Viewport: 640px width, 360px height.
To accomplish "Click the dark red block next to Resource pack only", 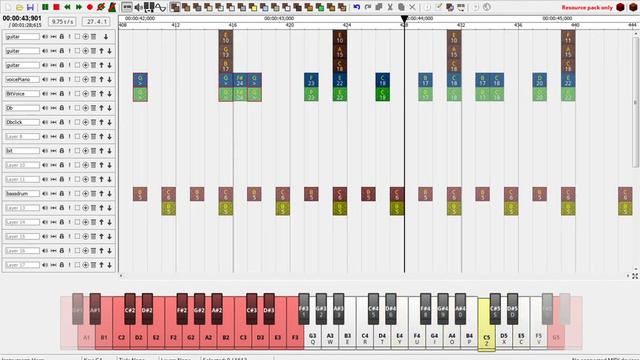I will tap(620, 7).
